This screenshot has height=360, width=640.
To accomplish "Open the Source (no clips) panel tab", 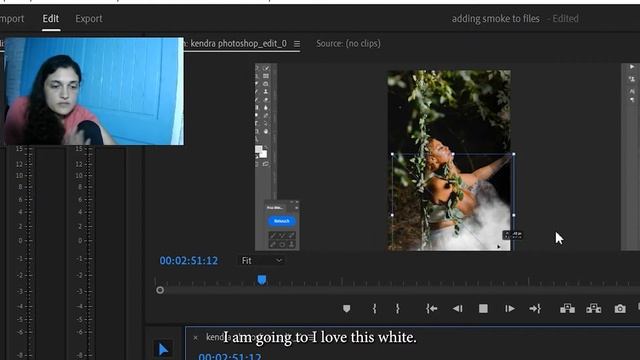I will pos(348,43).
